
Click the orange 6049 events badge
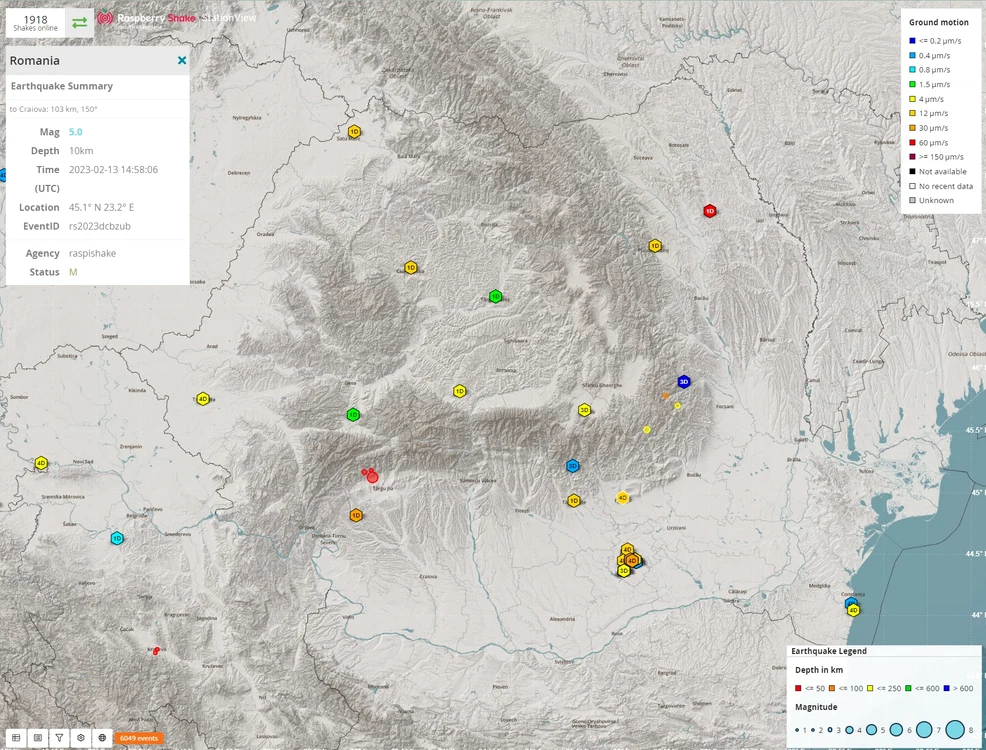[x=139, y=738]
